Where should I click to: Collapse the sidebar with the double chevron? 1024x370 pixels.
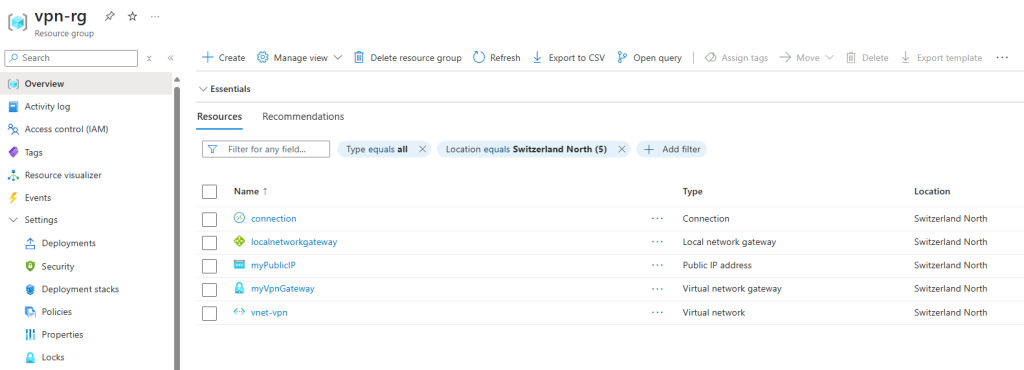click(x=170, y=58)
